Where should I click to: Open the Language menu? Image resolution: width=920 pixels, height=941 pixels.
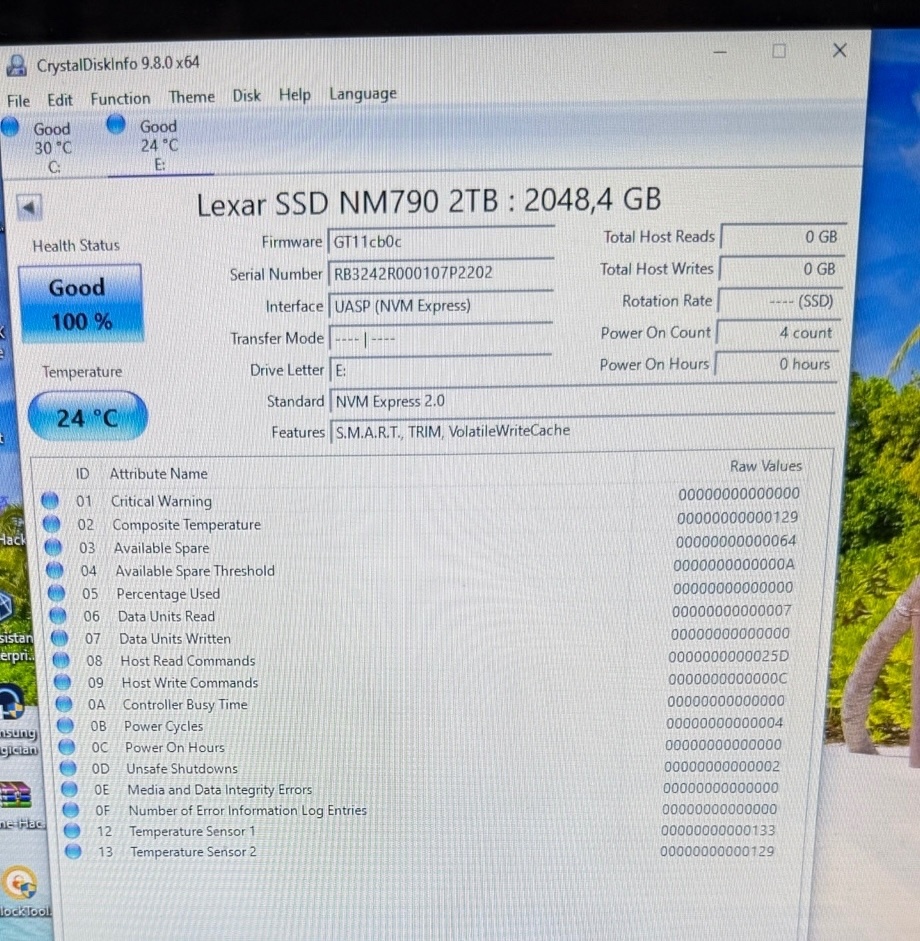tap(362, 94)
